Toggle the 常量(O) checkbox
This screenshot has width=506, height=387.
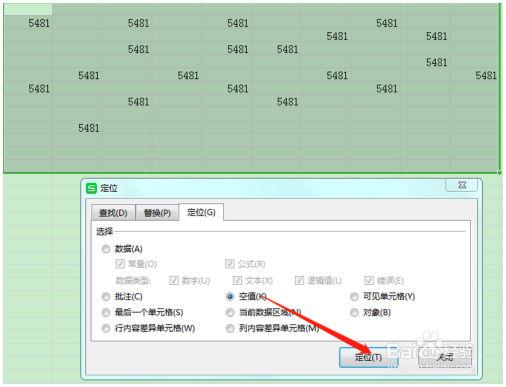120,264
